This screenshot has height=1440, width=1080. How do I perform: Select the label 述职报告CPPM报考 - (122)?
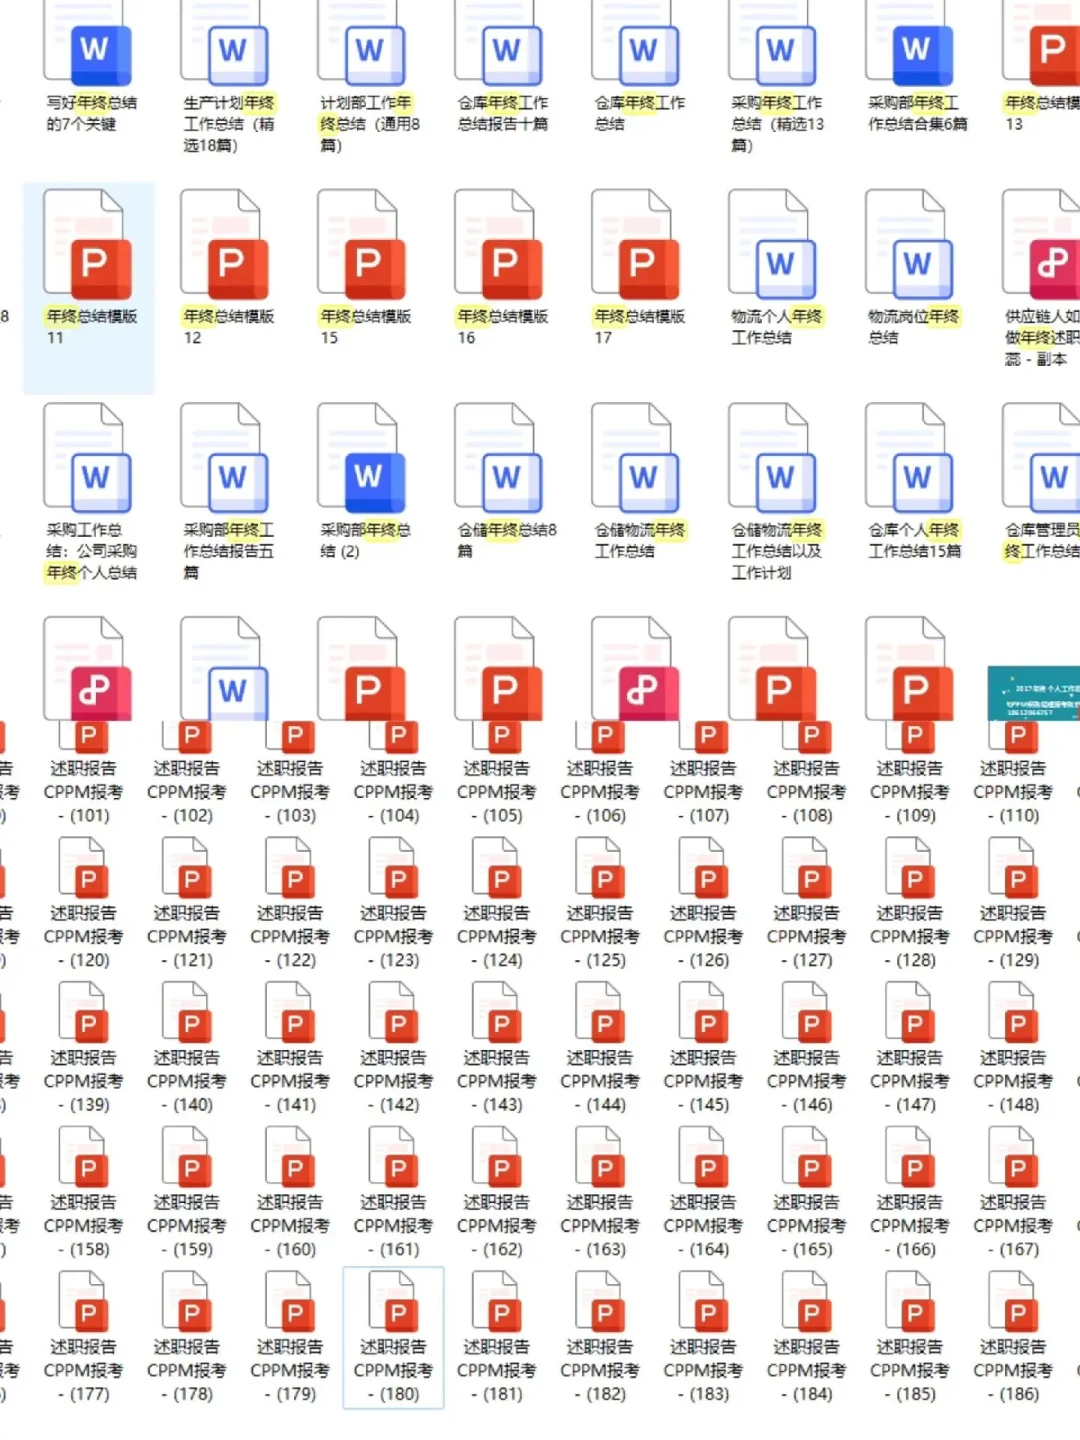click(290, 937)
